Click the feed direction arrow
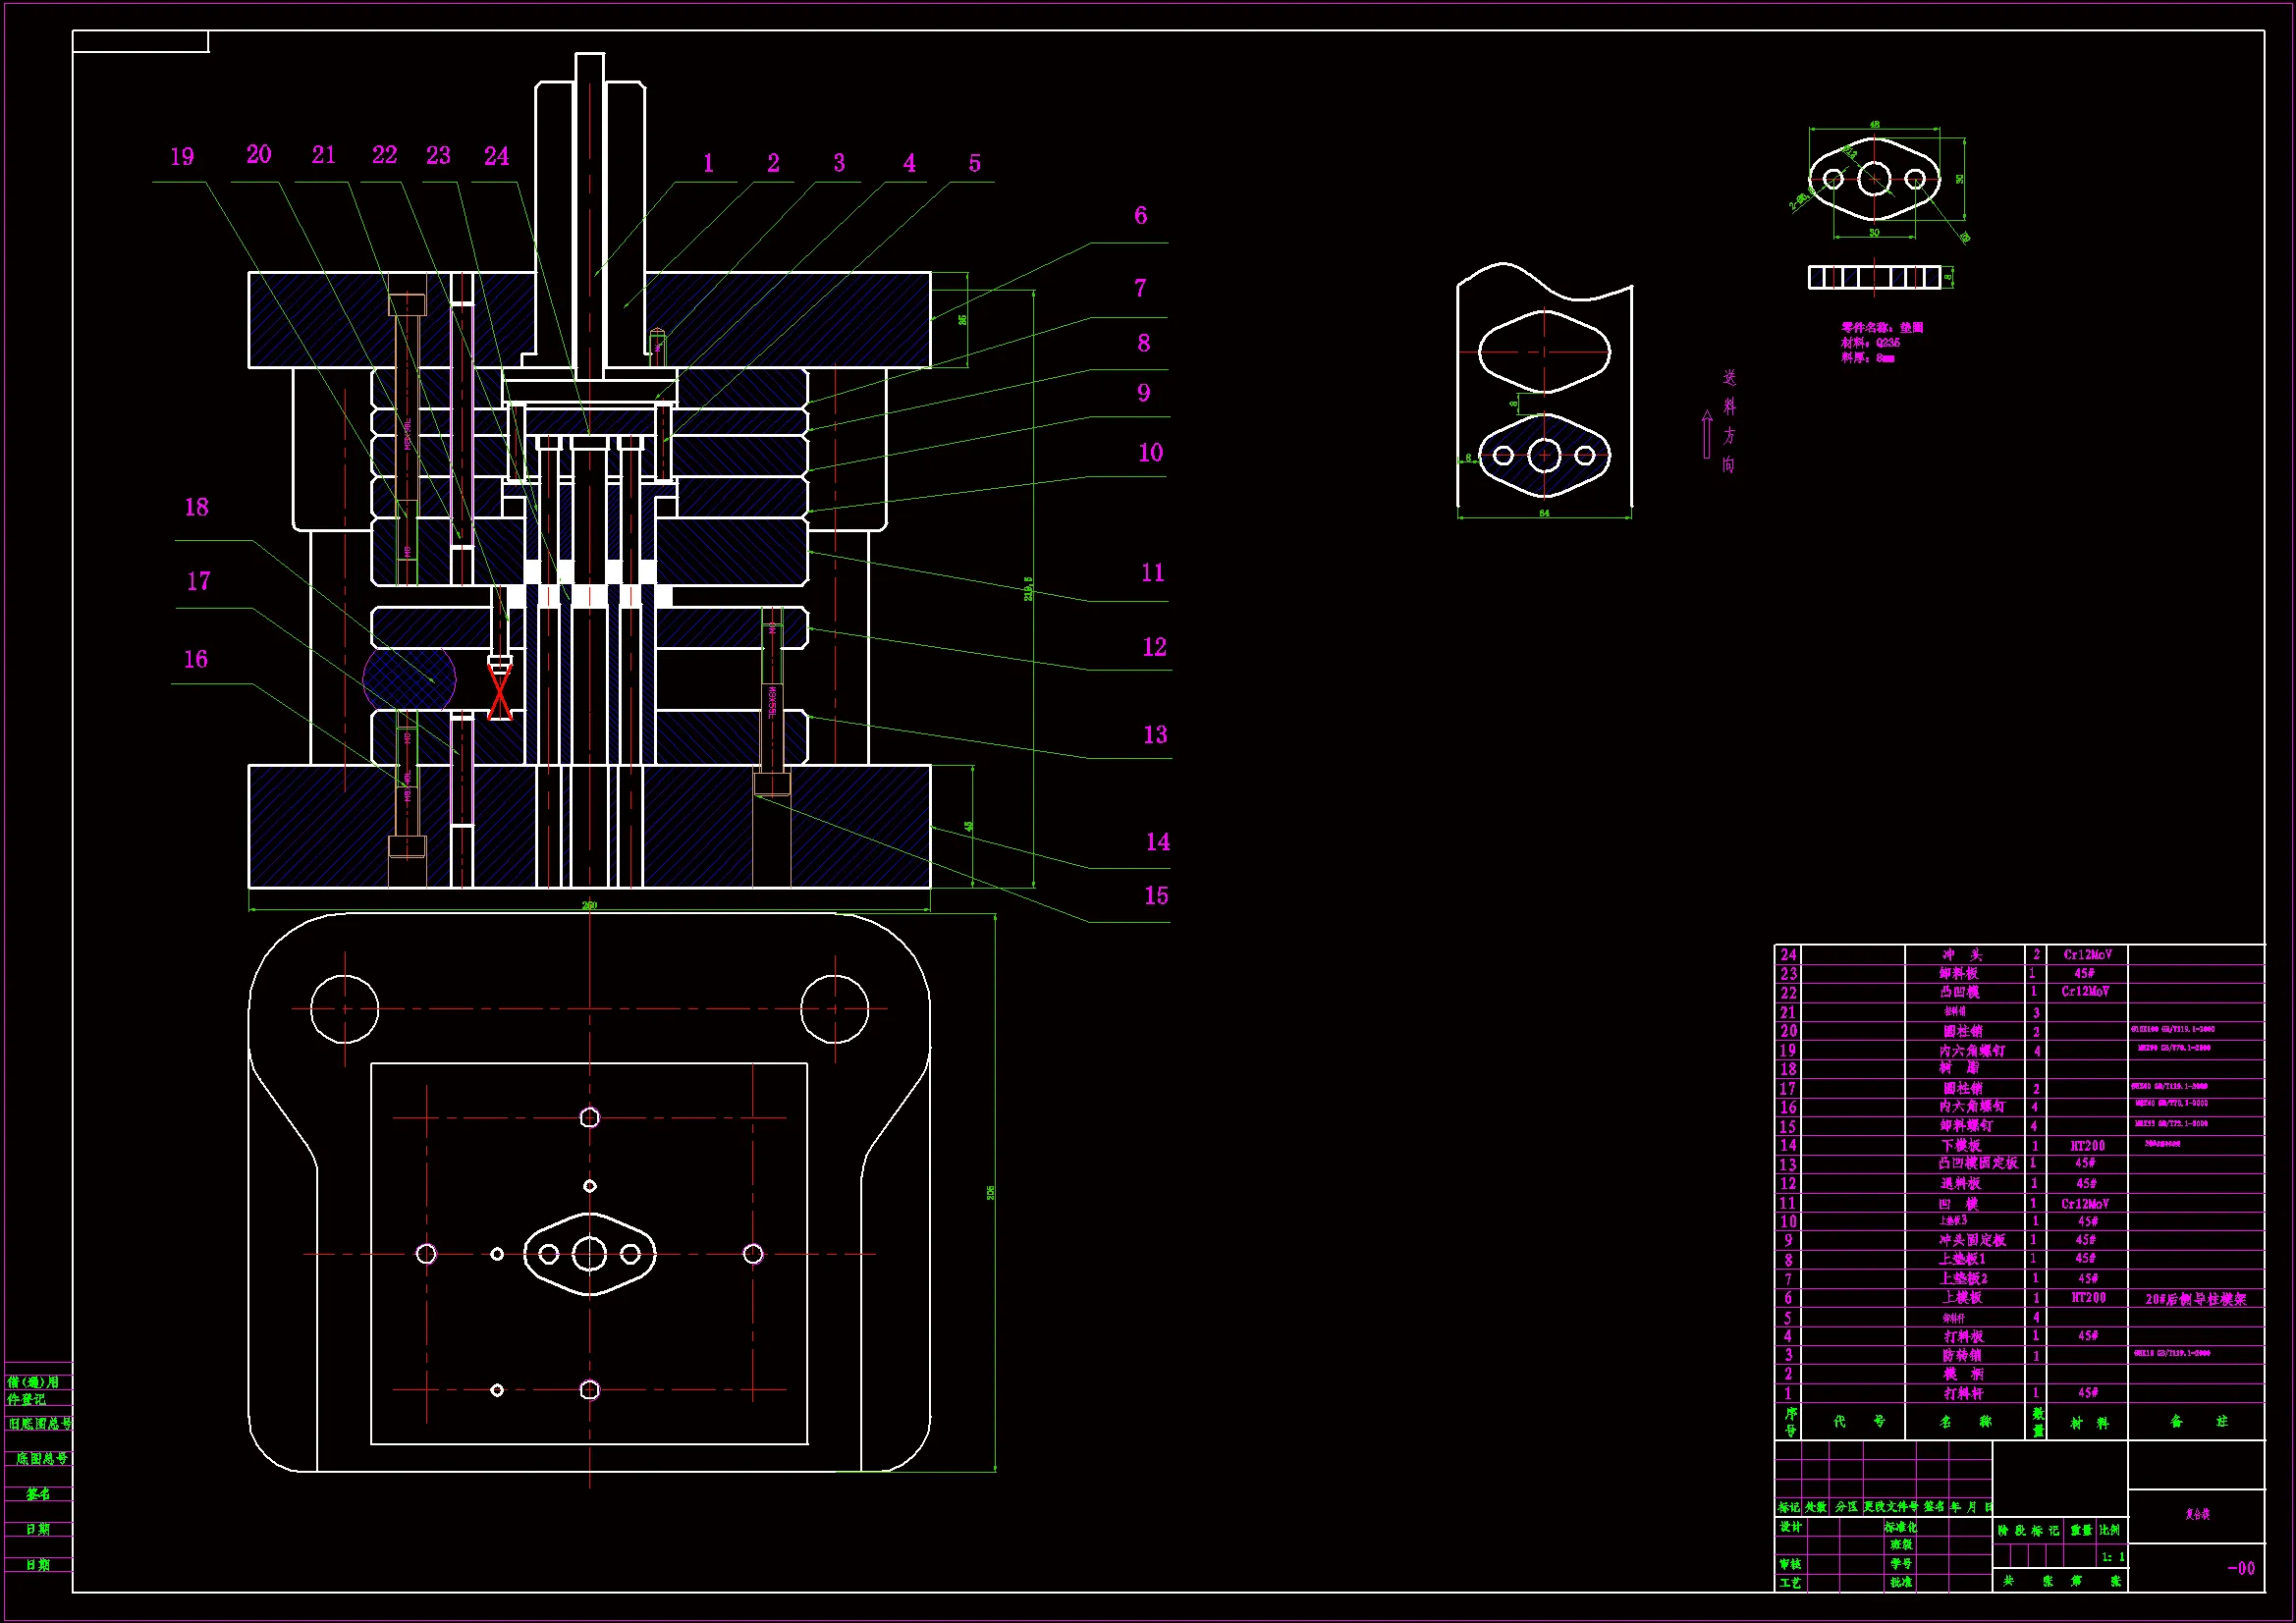The height and width of the screenshot is (1623, 2296). tap(1707, 435)
